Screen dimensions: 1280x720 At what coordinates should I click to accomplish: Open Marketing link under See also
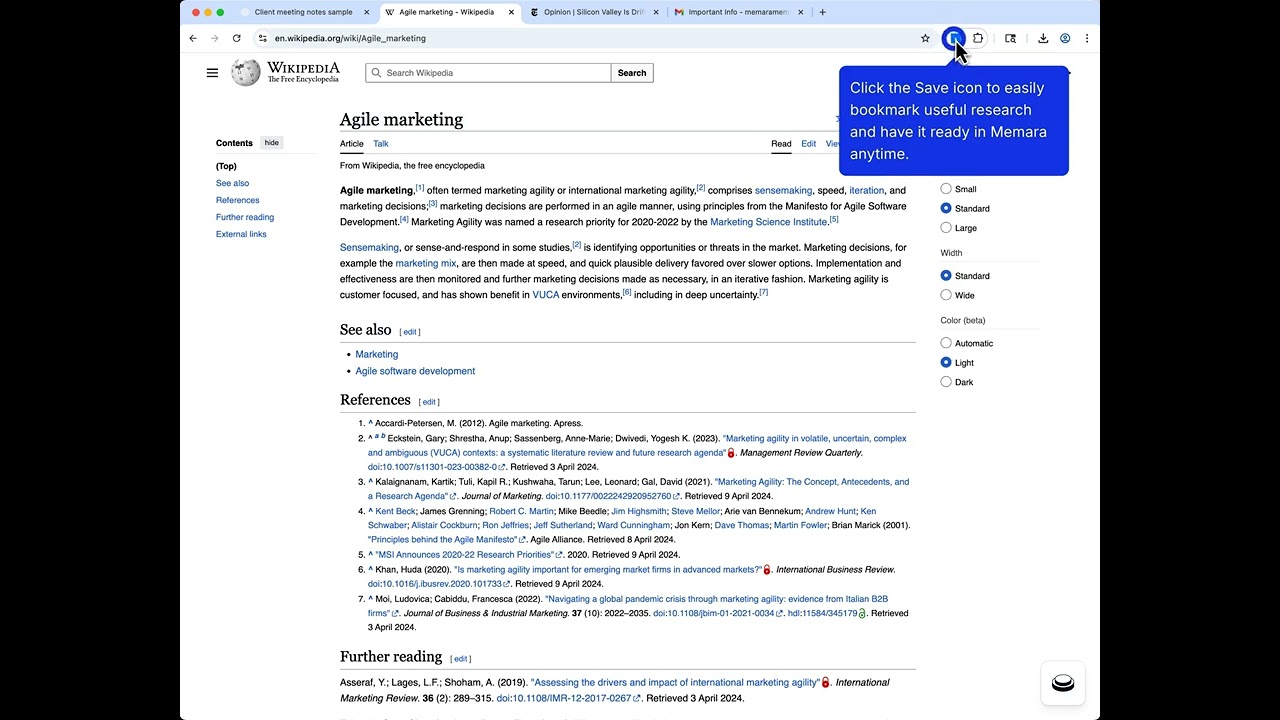click(376, 354)
